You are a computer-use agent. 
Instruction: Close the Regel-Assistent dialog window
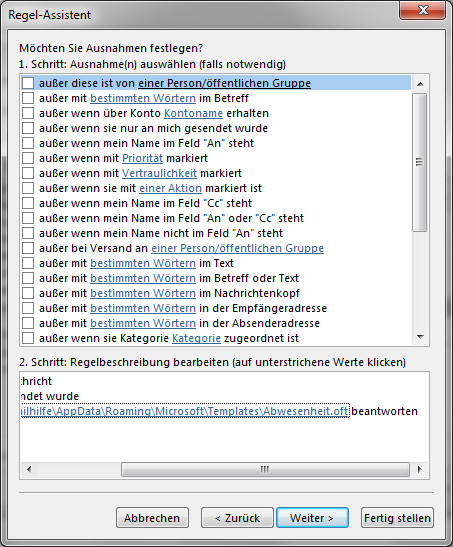click(423, 10)
